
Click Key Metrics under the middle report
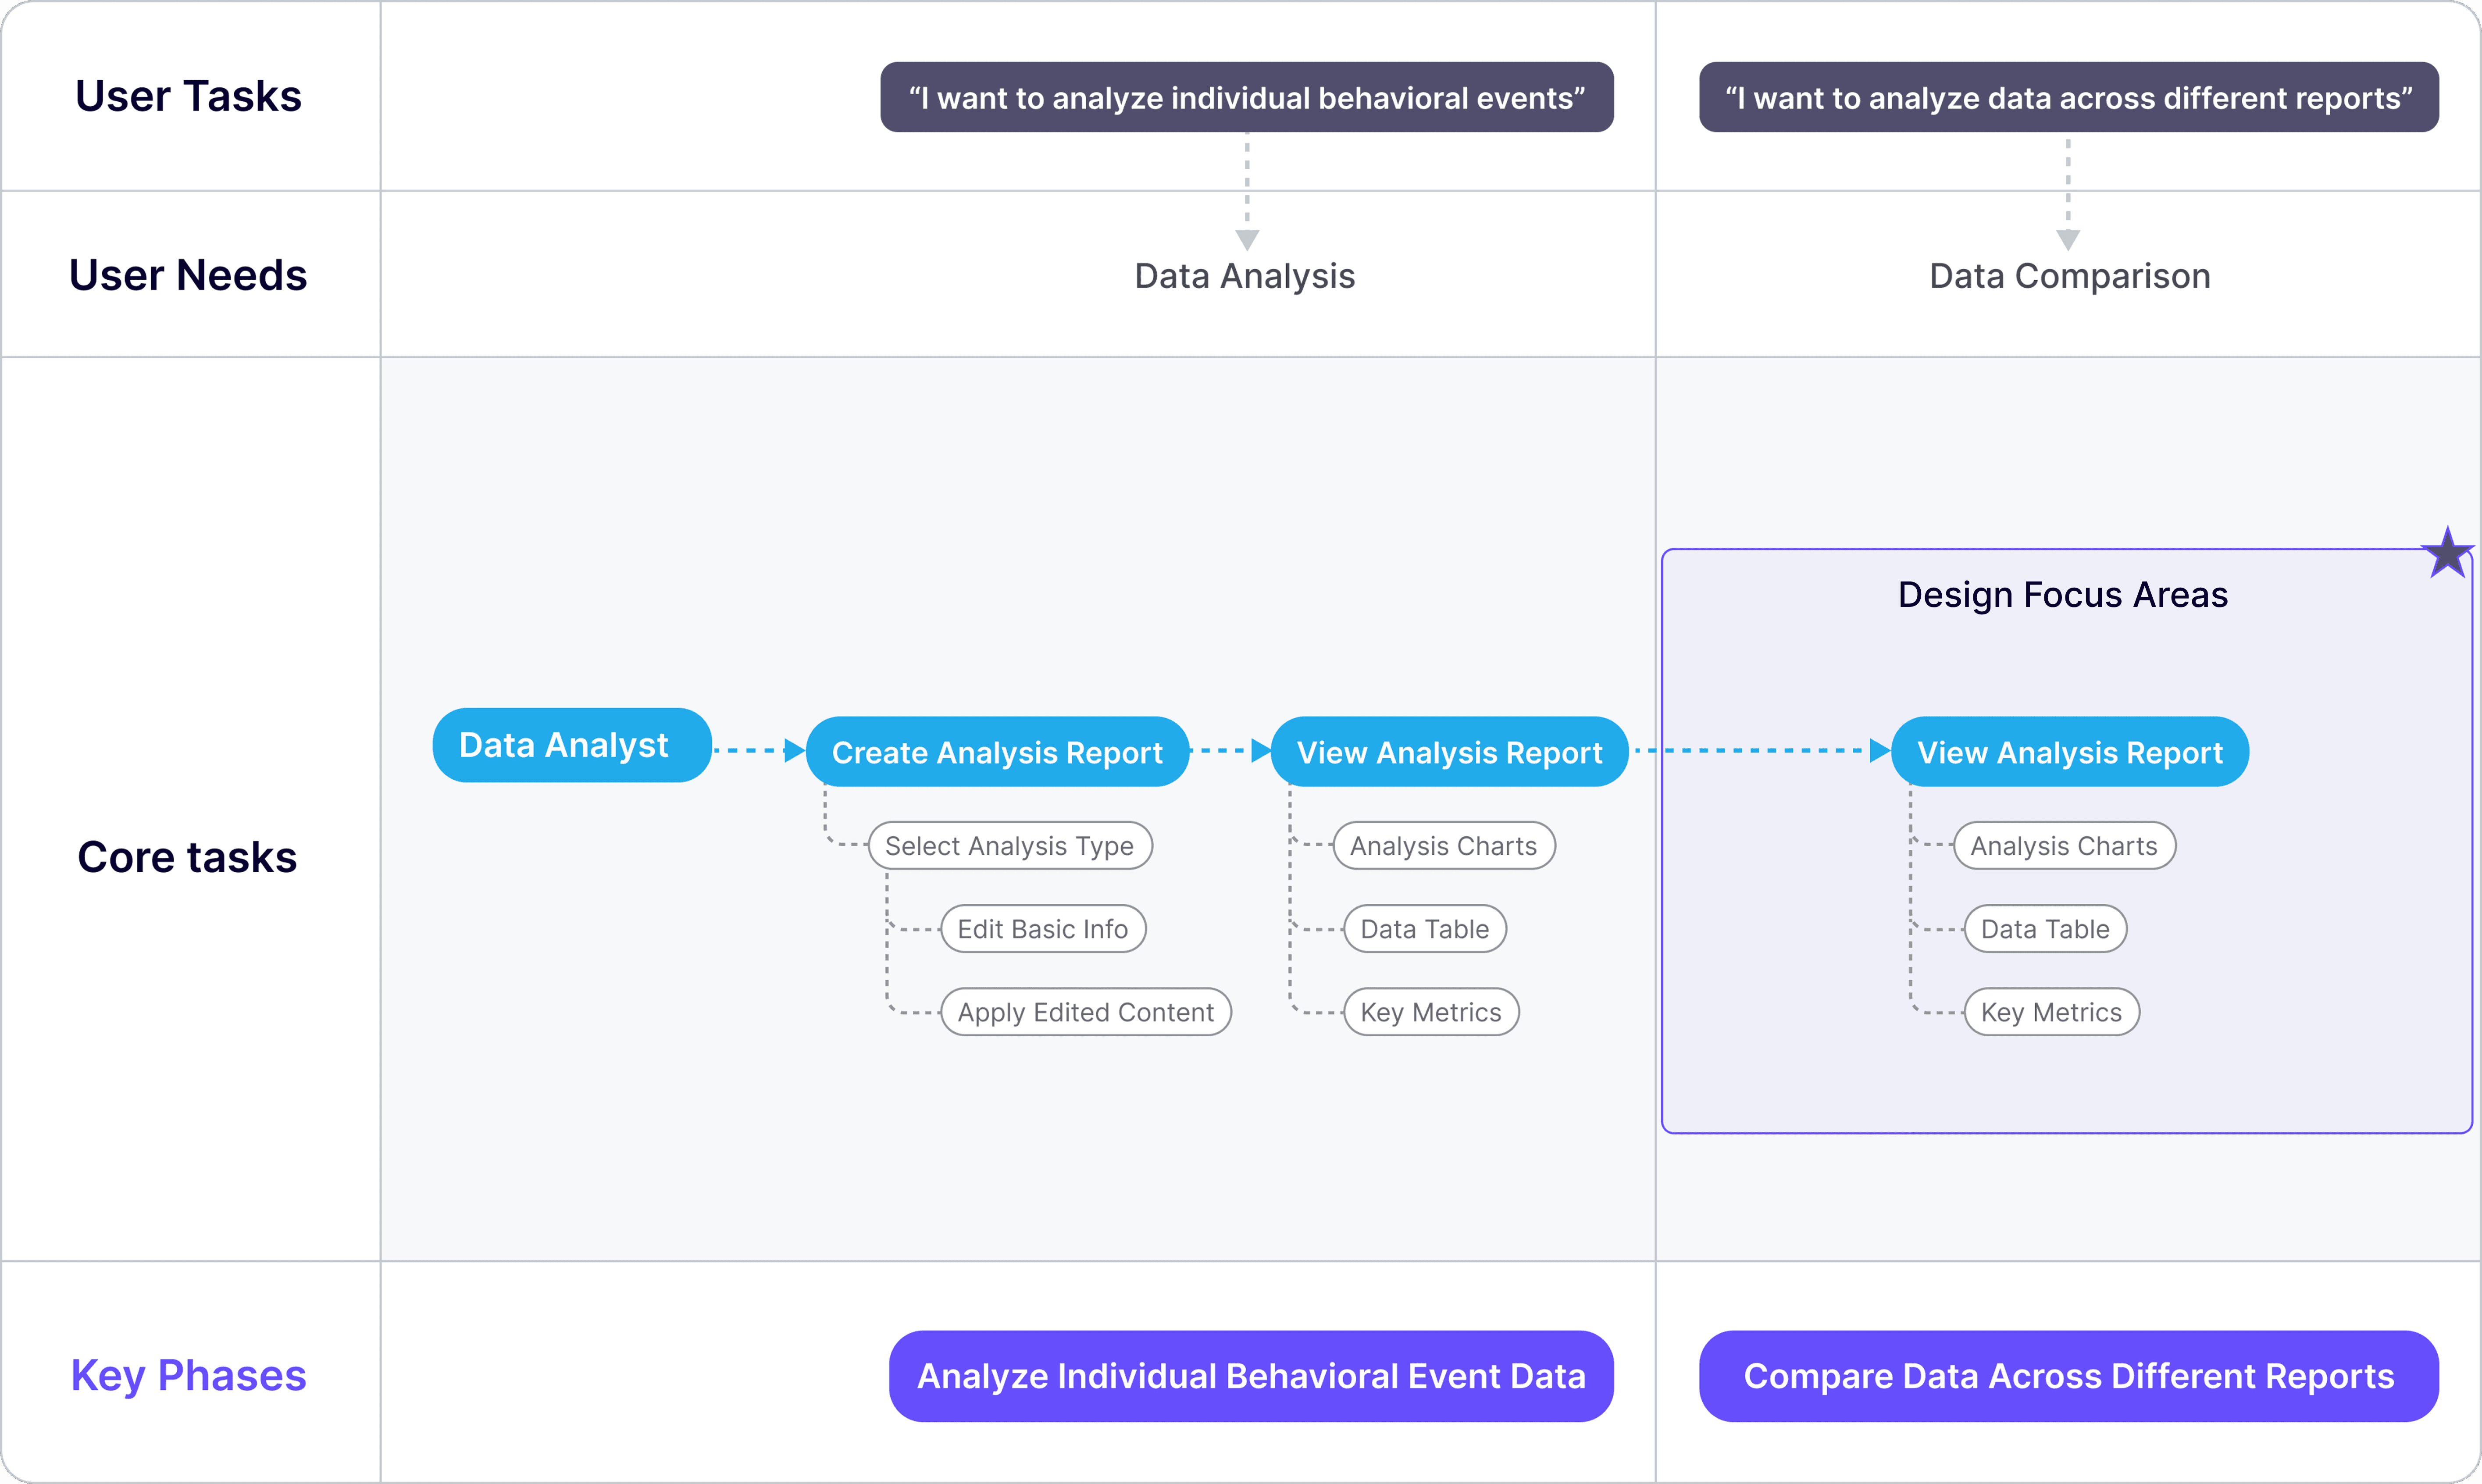pos(1430,1012)
